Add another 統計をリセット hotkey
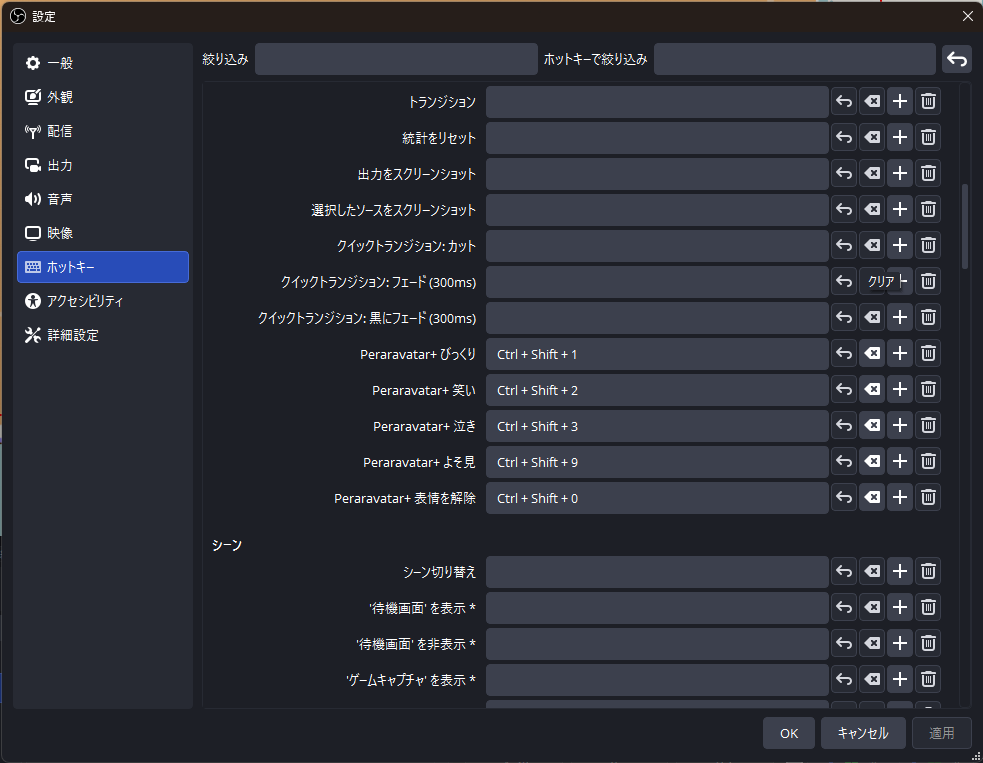983x763 pixels. tap(900, 137)
